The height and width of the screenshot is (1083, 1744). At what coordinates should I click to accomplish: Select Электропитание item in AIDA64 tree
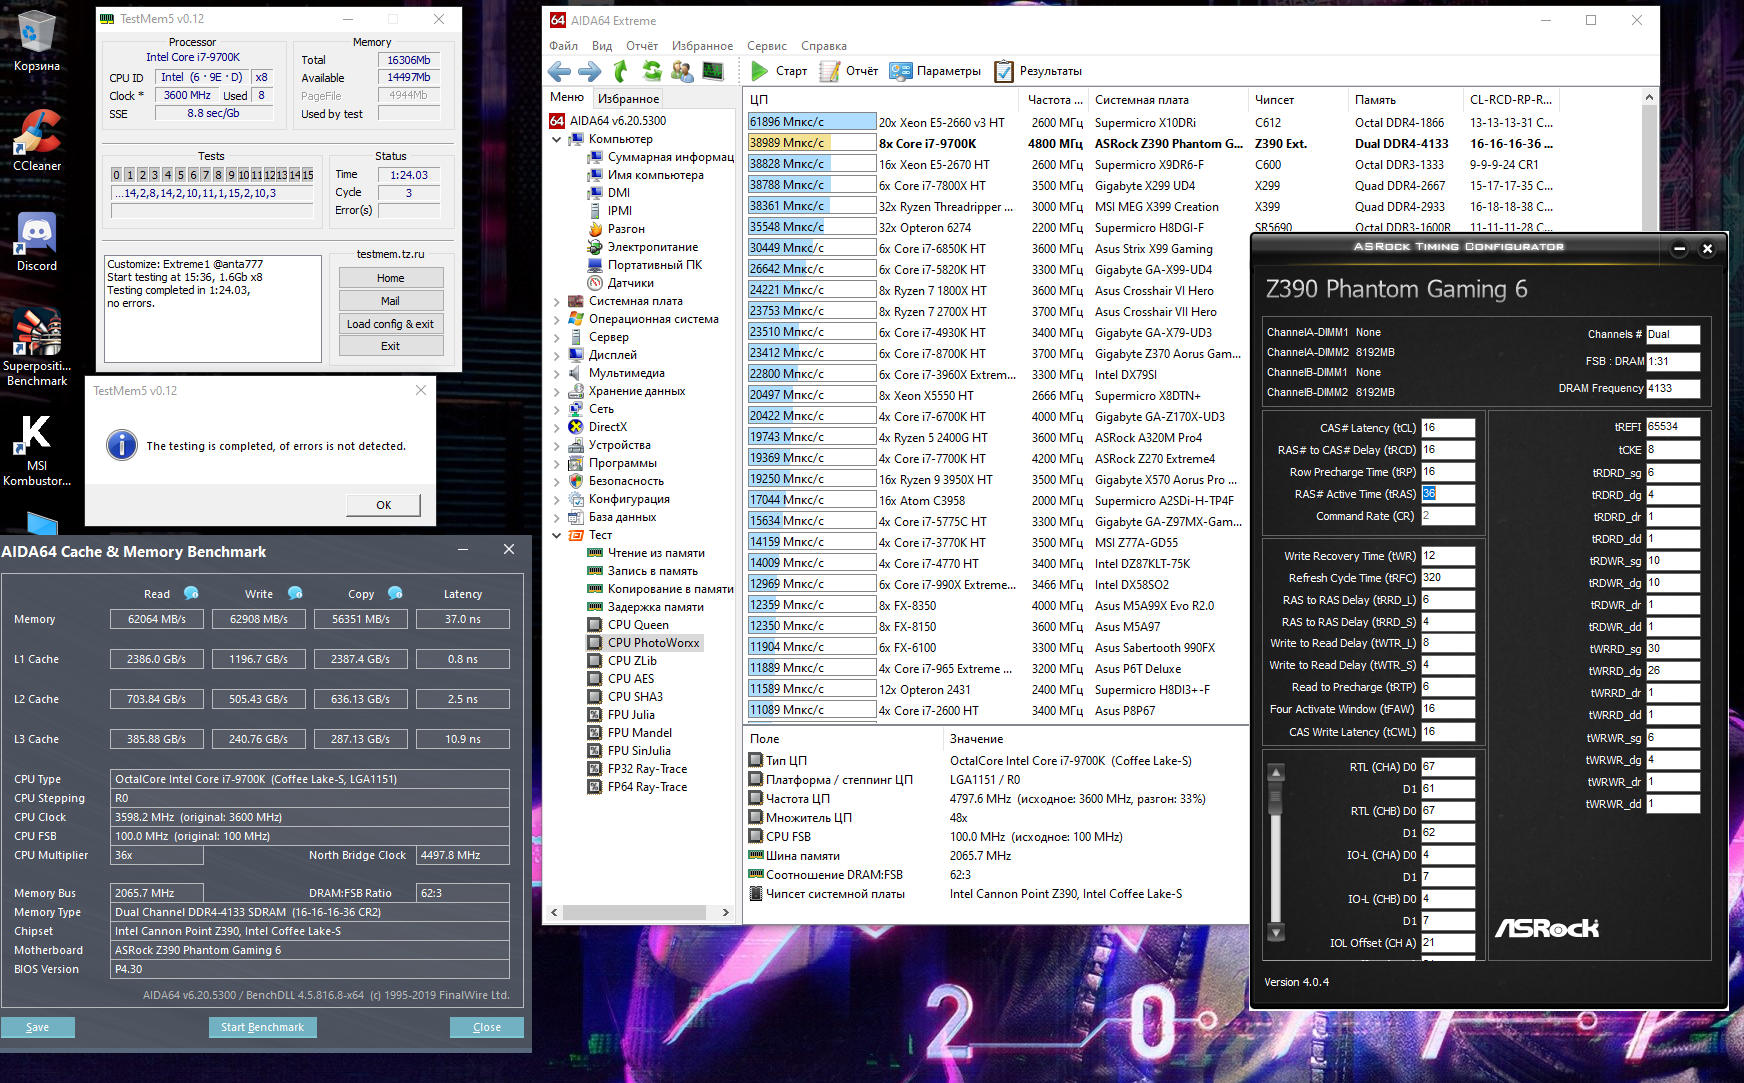[x=642, y=247]
